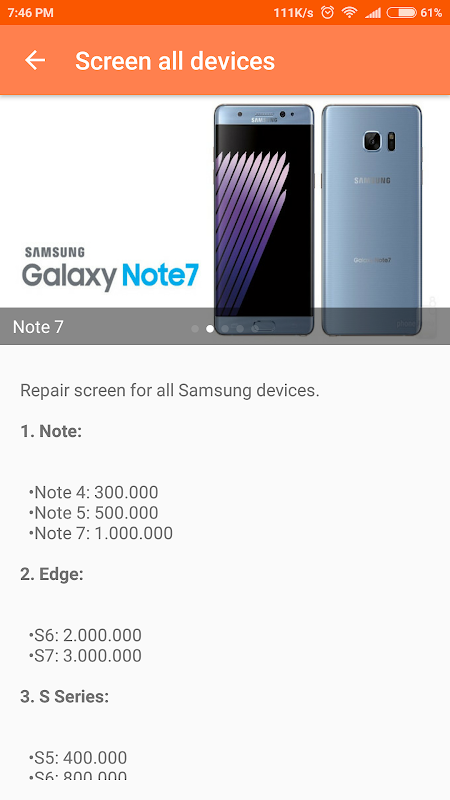
Task: Tap the S7: 3.000.000 Edge price line
Action: pos(85,656)
